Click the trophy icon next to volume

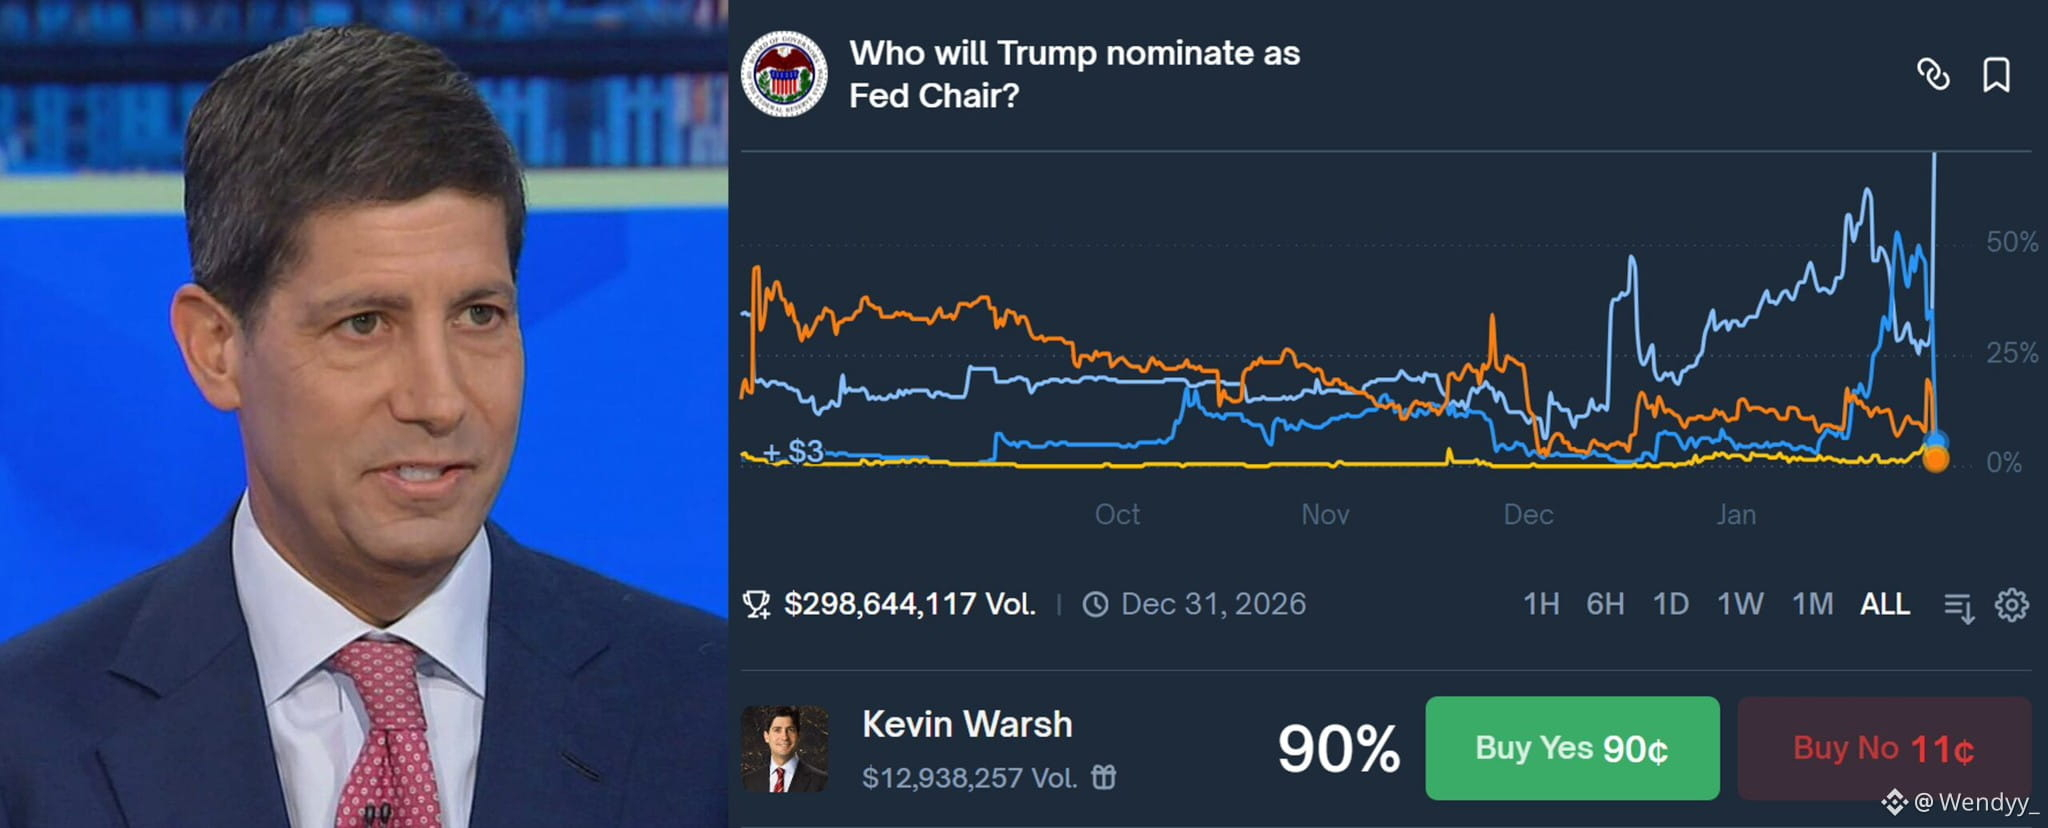(756, 605)
